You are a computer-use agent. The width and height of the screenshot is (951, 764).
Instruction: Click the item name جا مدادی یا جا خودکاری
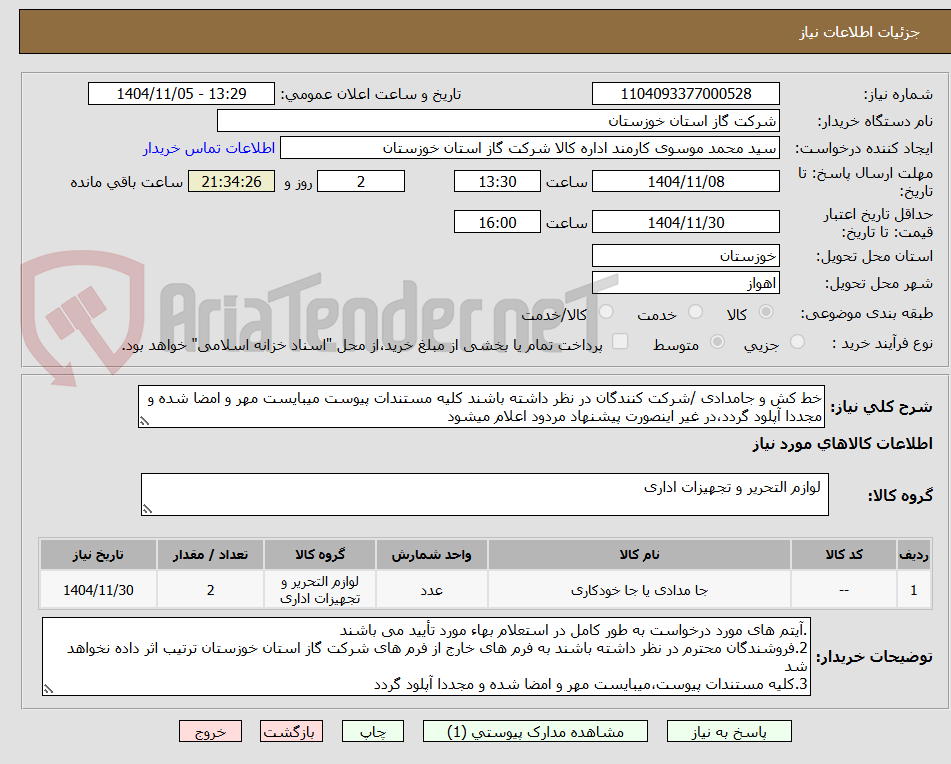click(639, 590)
